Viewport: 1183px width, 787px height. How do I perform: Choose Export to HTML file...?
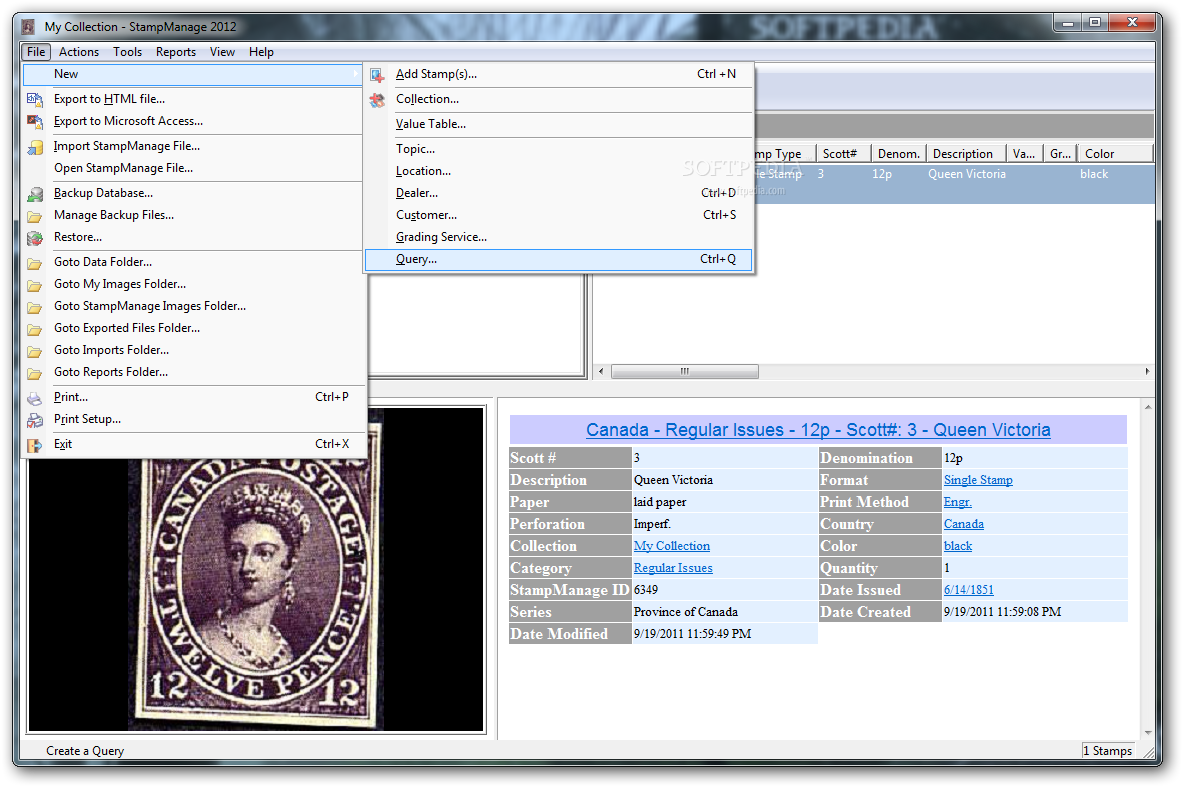[x=193, y=99]
